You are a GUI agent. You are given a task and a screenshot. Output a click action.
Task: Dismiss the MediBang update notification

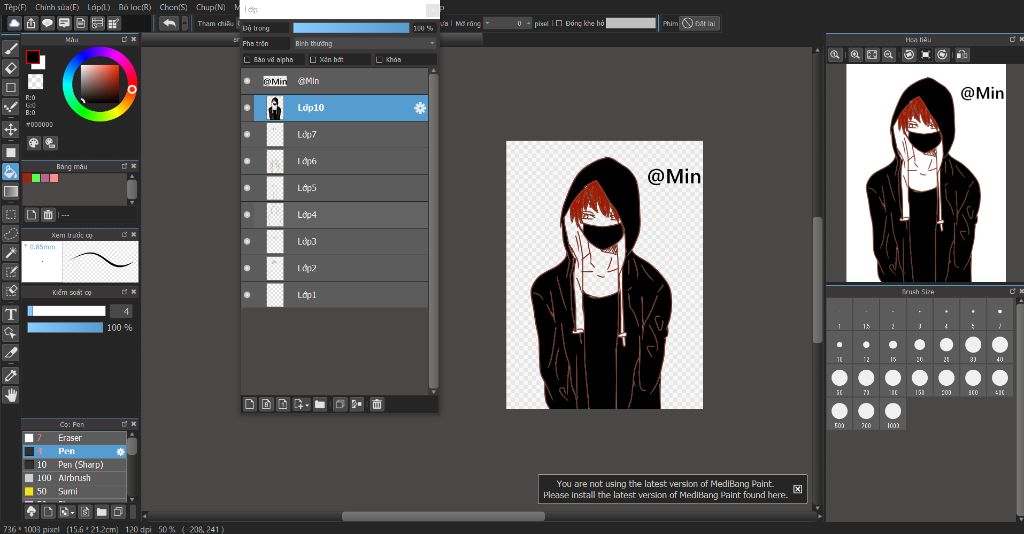797,489
